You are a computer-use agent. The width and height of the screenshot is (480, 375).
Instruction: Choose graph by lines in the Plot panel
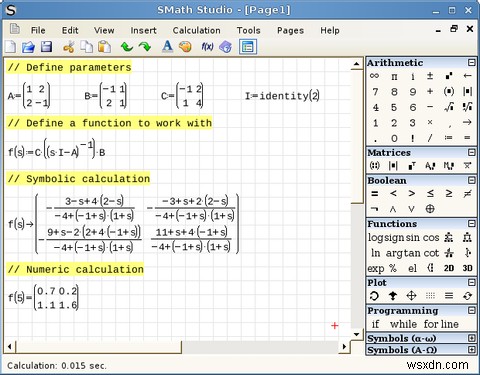point(449,296)
